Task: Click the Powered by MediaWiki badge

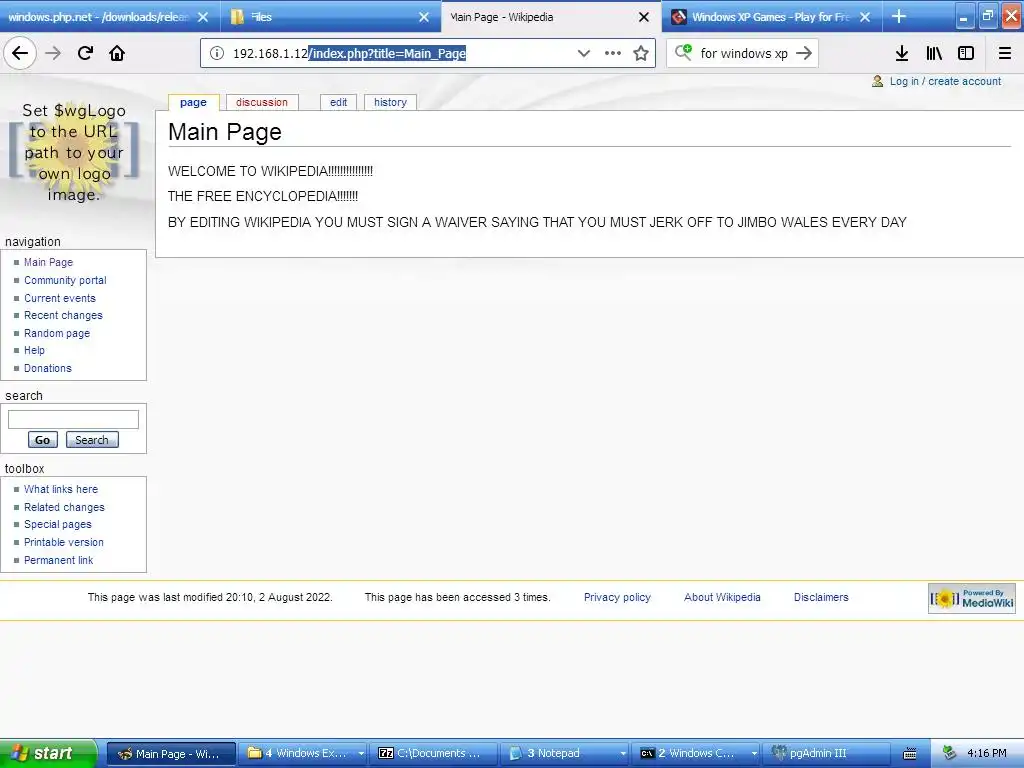Action: pos(972,598)
